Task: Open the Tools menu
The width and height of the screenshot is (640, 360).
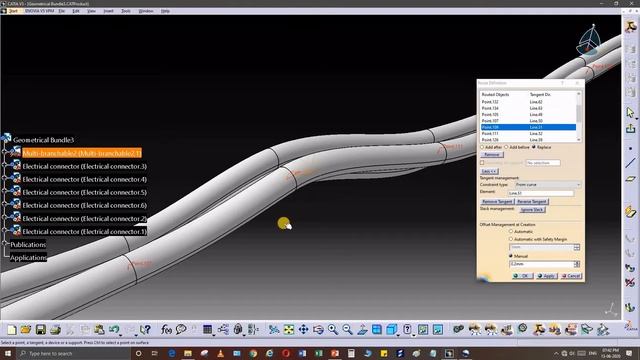Action: [x=126, y=11]
